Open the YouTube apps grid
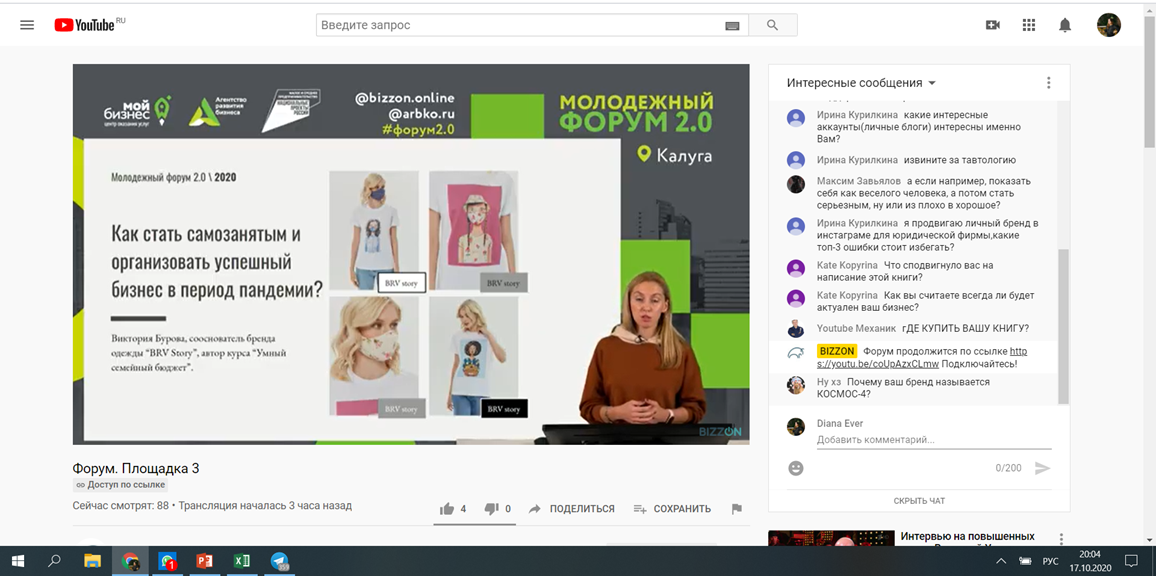Viewport: 1156px width, 576px height. pyautogui.click(x=1028, y=25)
